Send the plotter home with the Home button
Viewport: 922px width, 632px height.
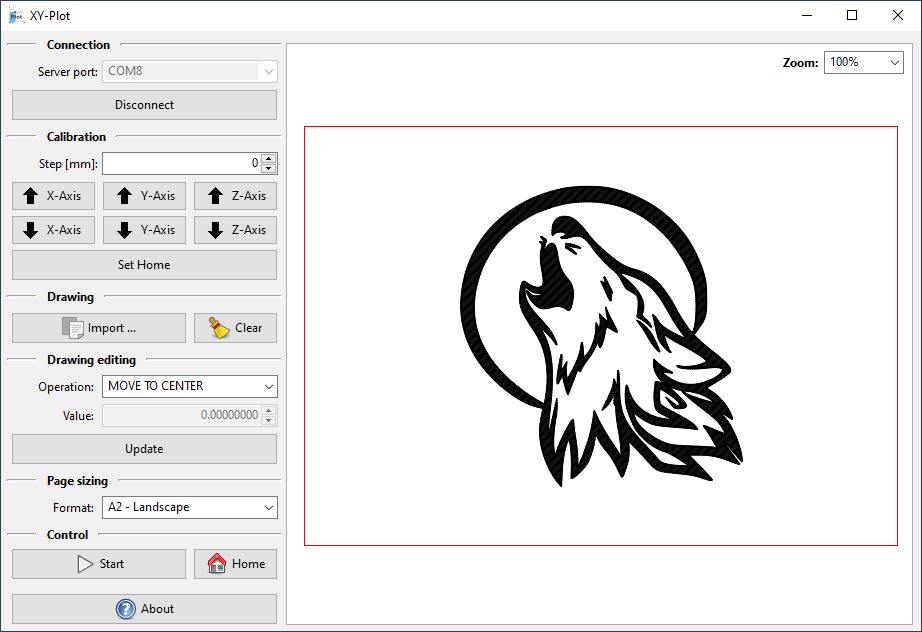[x=235, y=564]
